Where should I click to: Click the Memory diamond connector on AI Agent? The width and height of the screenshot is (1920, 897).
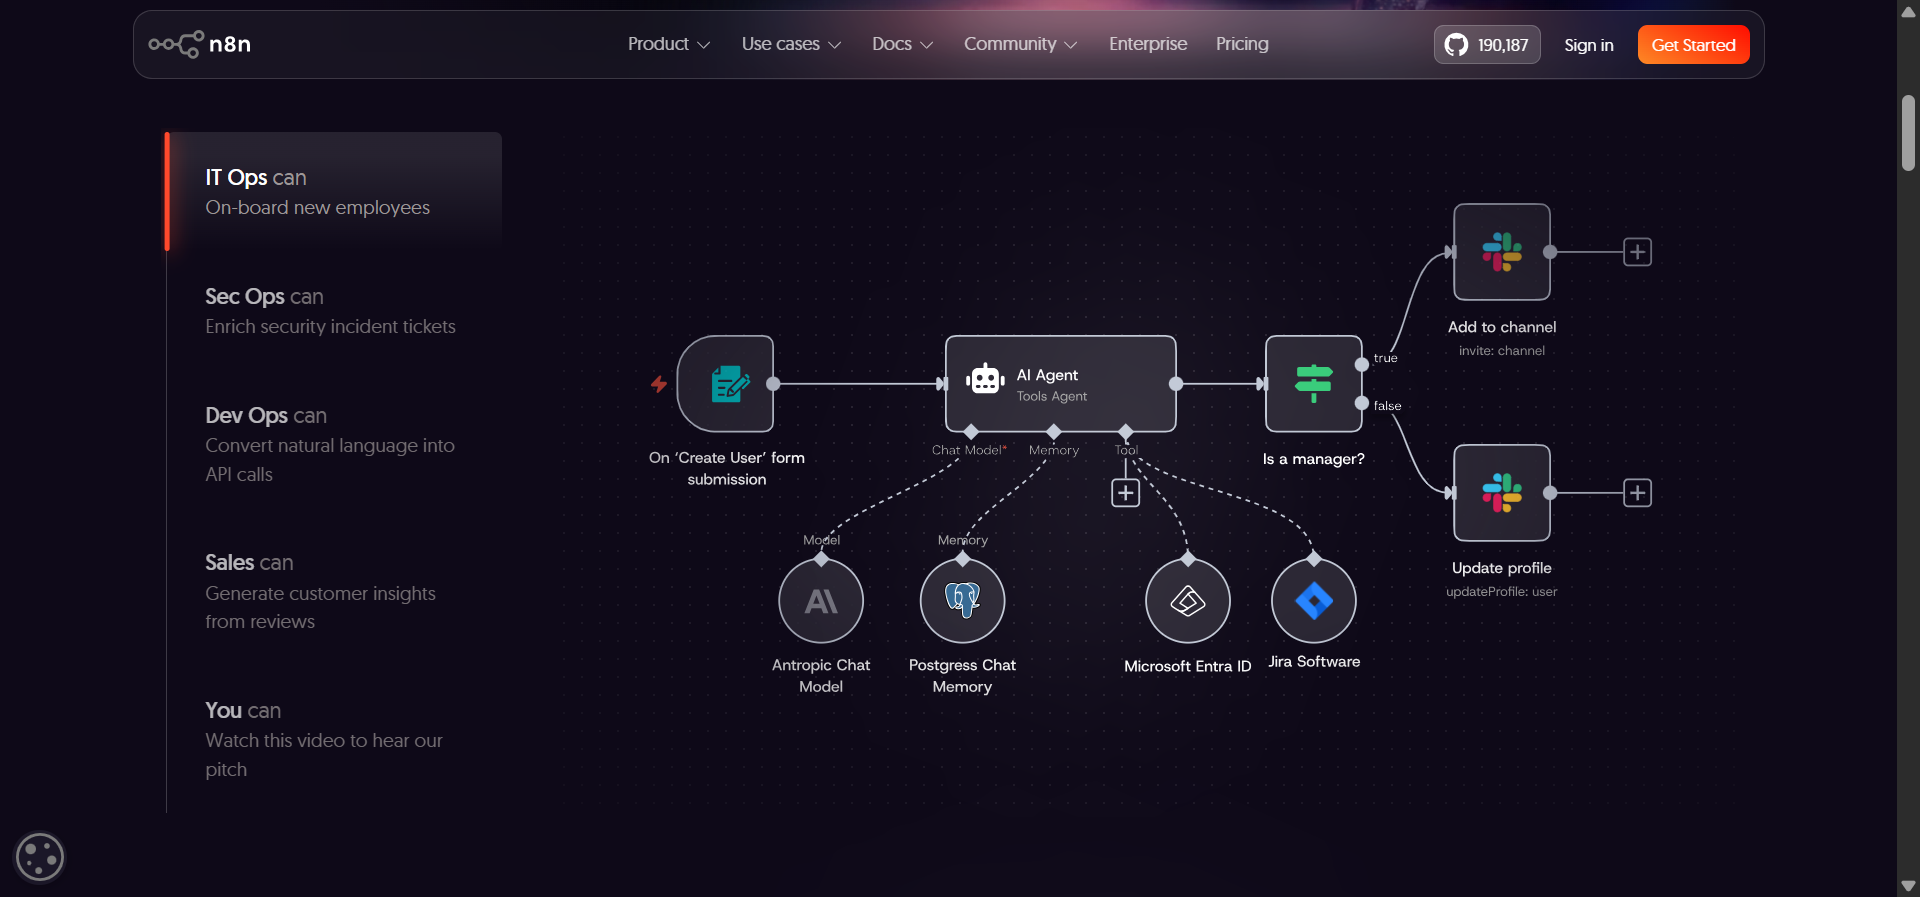coord(1054,432)
